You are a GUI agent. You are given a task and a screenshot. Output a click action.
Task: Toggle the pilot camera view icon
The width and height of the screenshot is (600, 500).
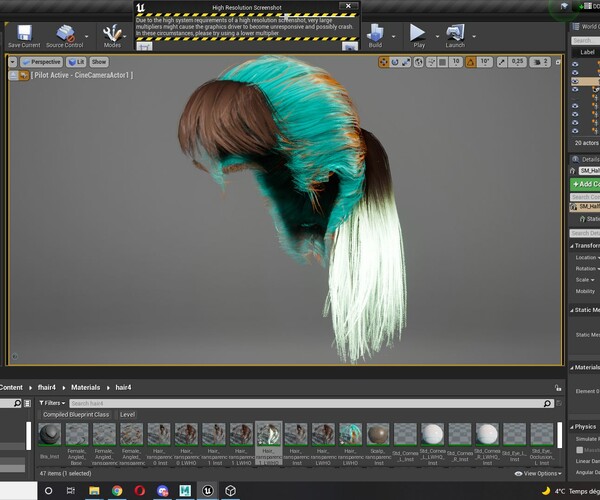click(x=24, y=75)
